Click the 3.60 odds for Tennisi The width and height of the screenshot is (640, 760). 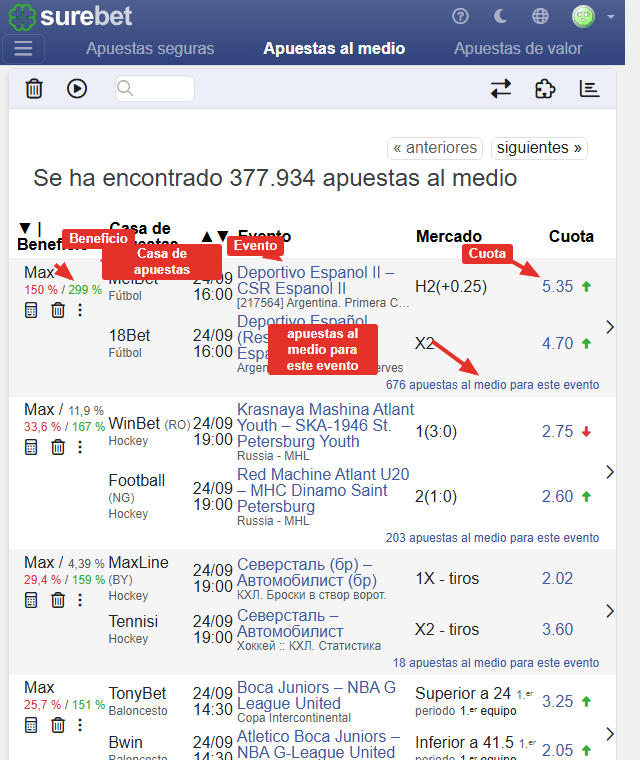558,629
